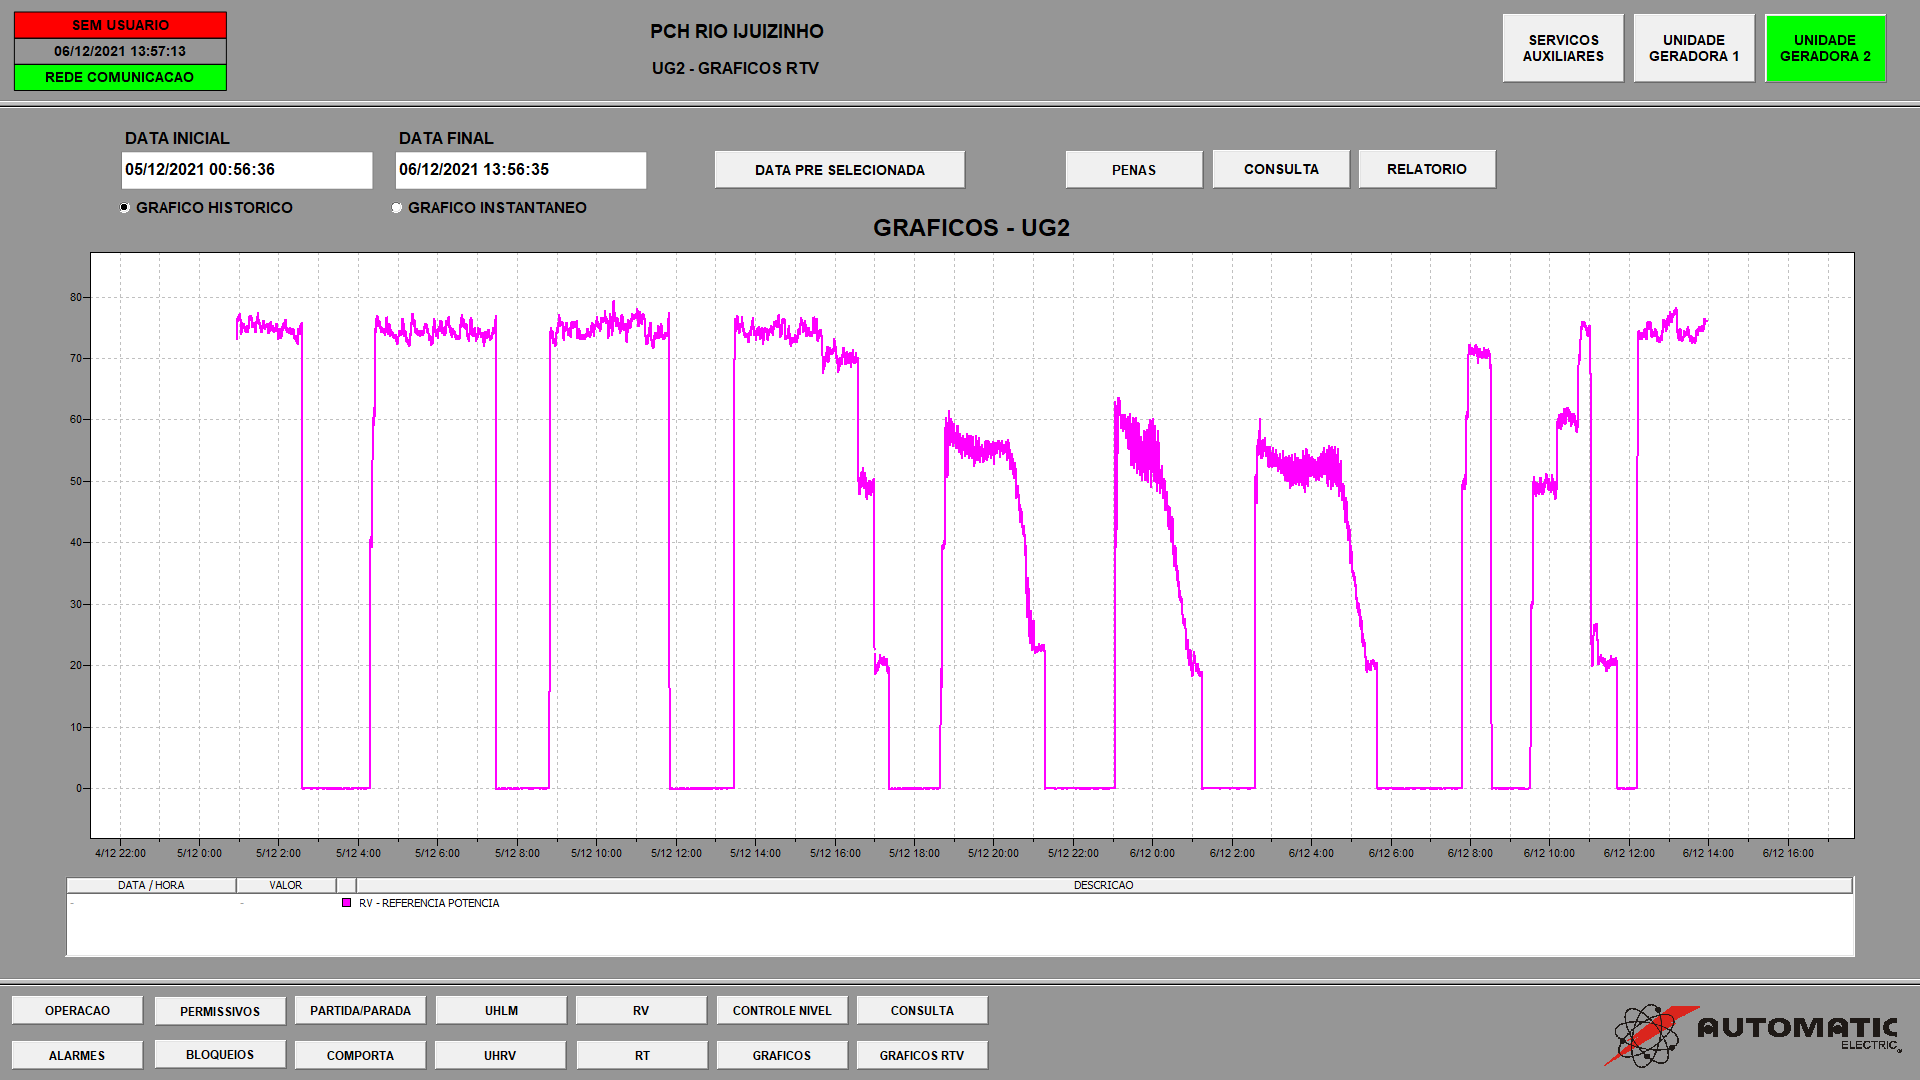This screenshot has height=1080, width=1920.
Task: Open the GRAFICOS RTV page
Action: point(922,1055)
